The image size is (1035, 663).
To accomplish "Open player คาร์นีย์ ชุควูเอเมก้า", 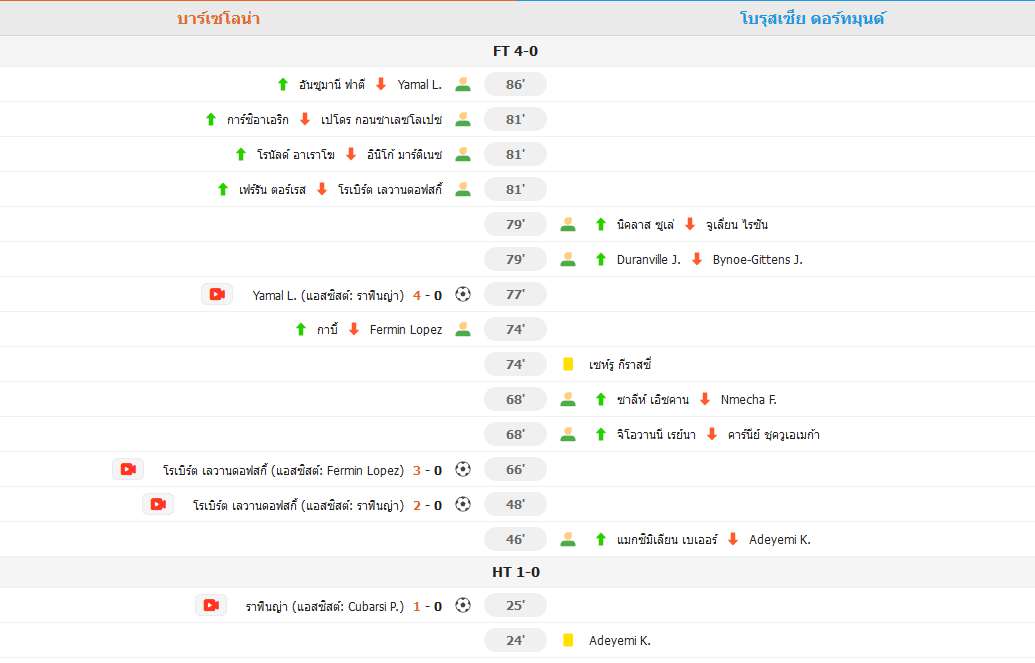I will click(774, 435).
